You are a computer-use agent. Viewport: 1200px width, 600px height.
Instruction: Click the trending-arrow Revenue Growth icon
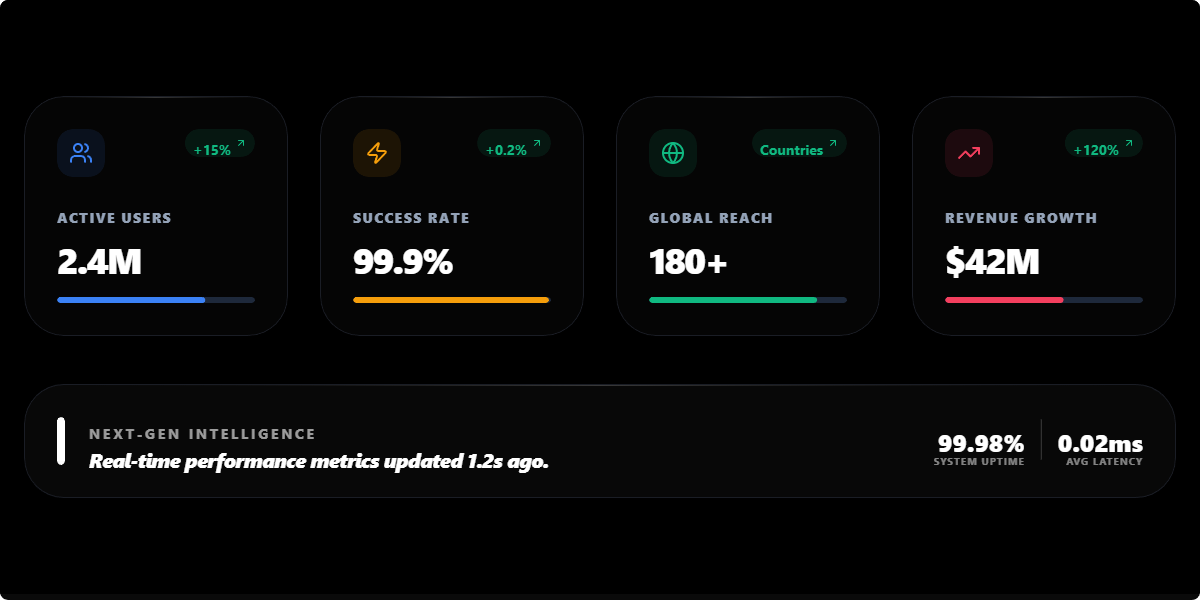click(x=969, y=153)
